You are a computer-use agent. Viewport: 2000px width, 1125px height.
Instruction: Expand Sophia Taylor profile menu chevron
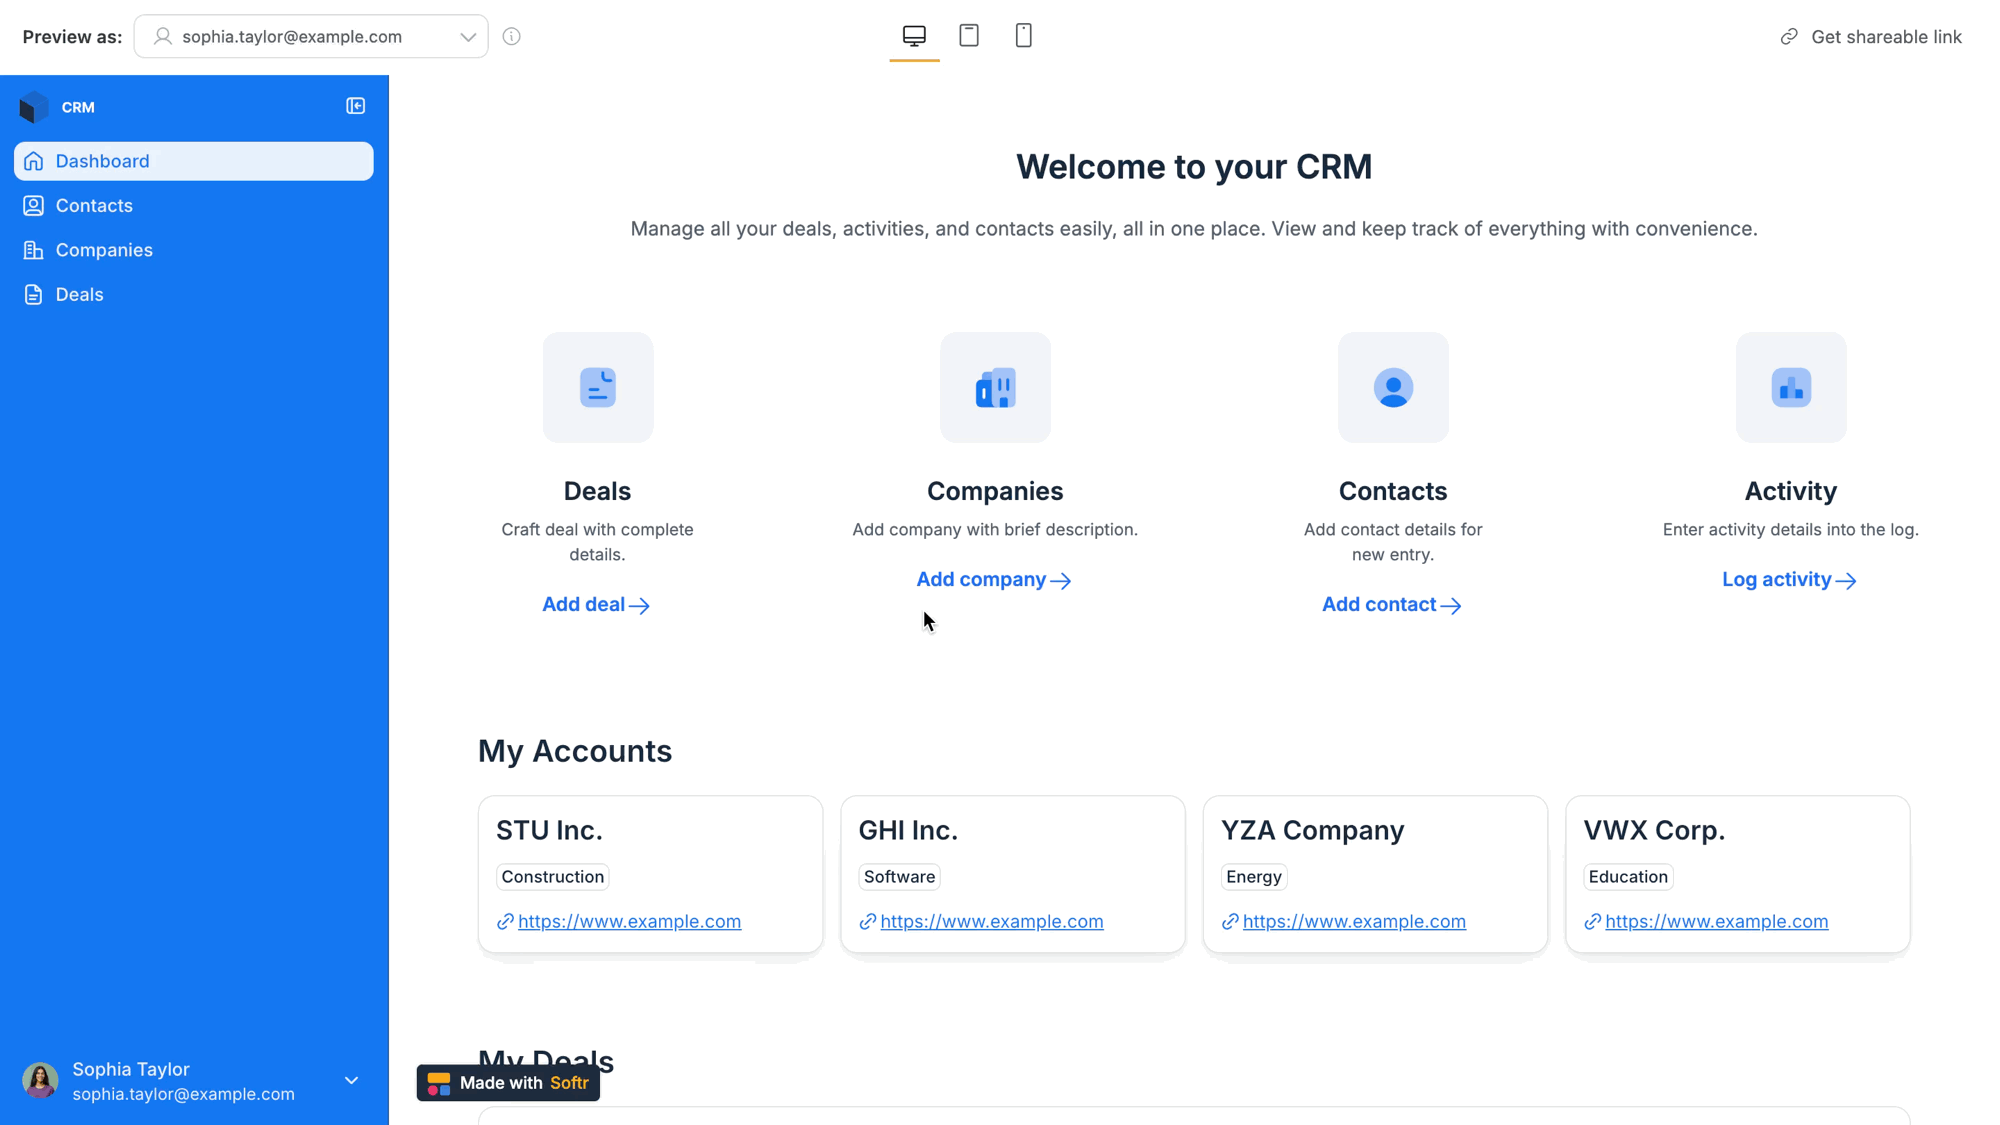click(x=351, y=1080)
